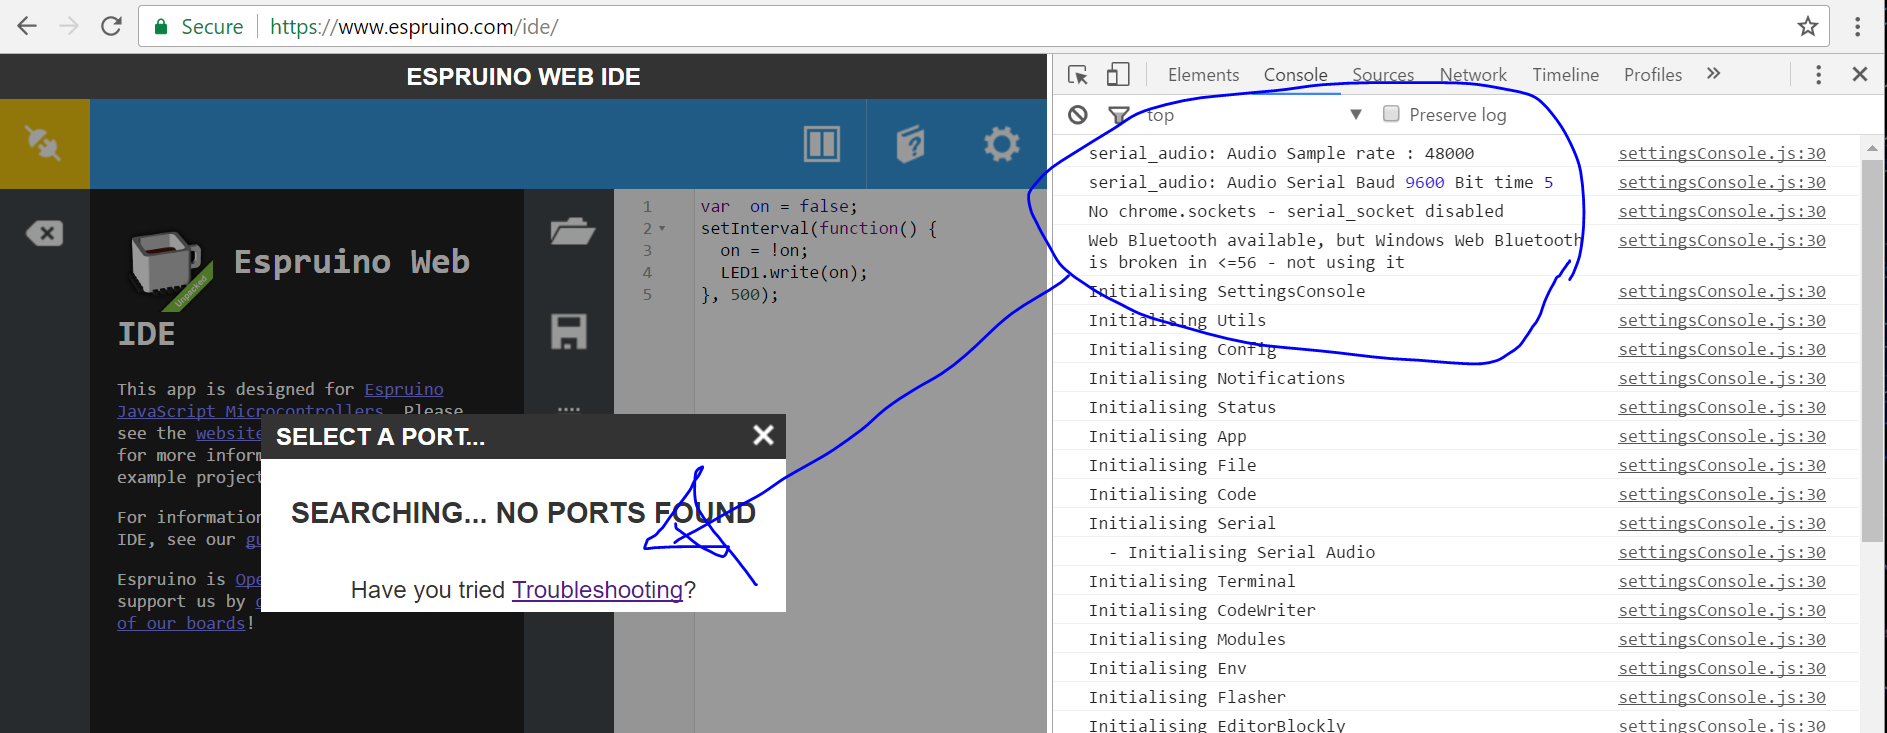
Task: Toggle the split-view layout icon
Action: tap(822, 144)
